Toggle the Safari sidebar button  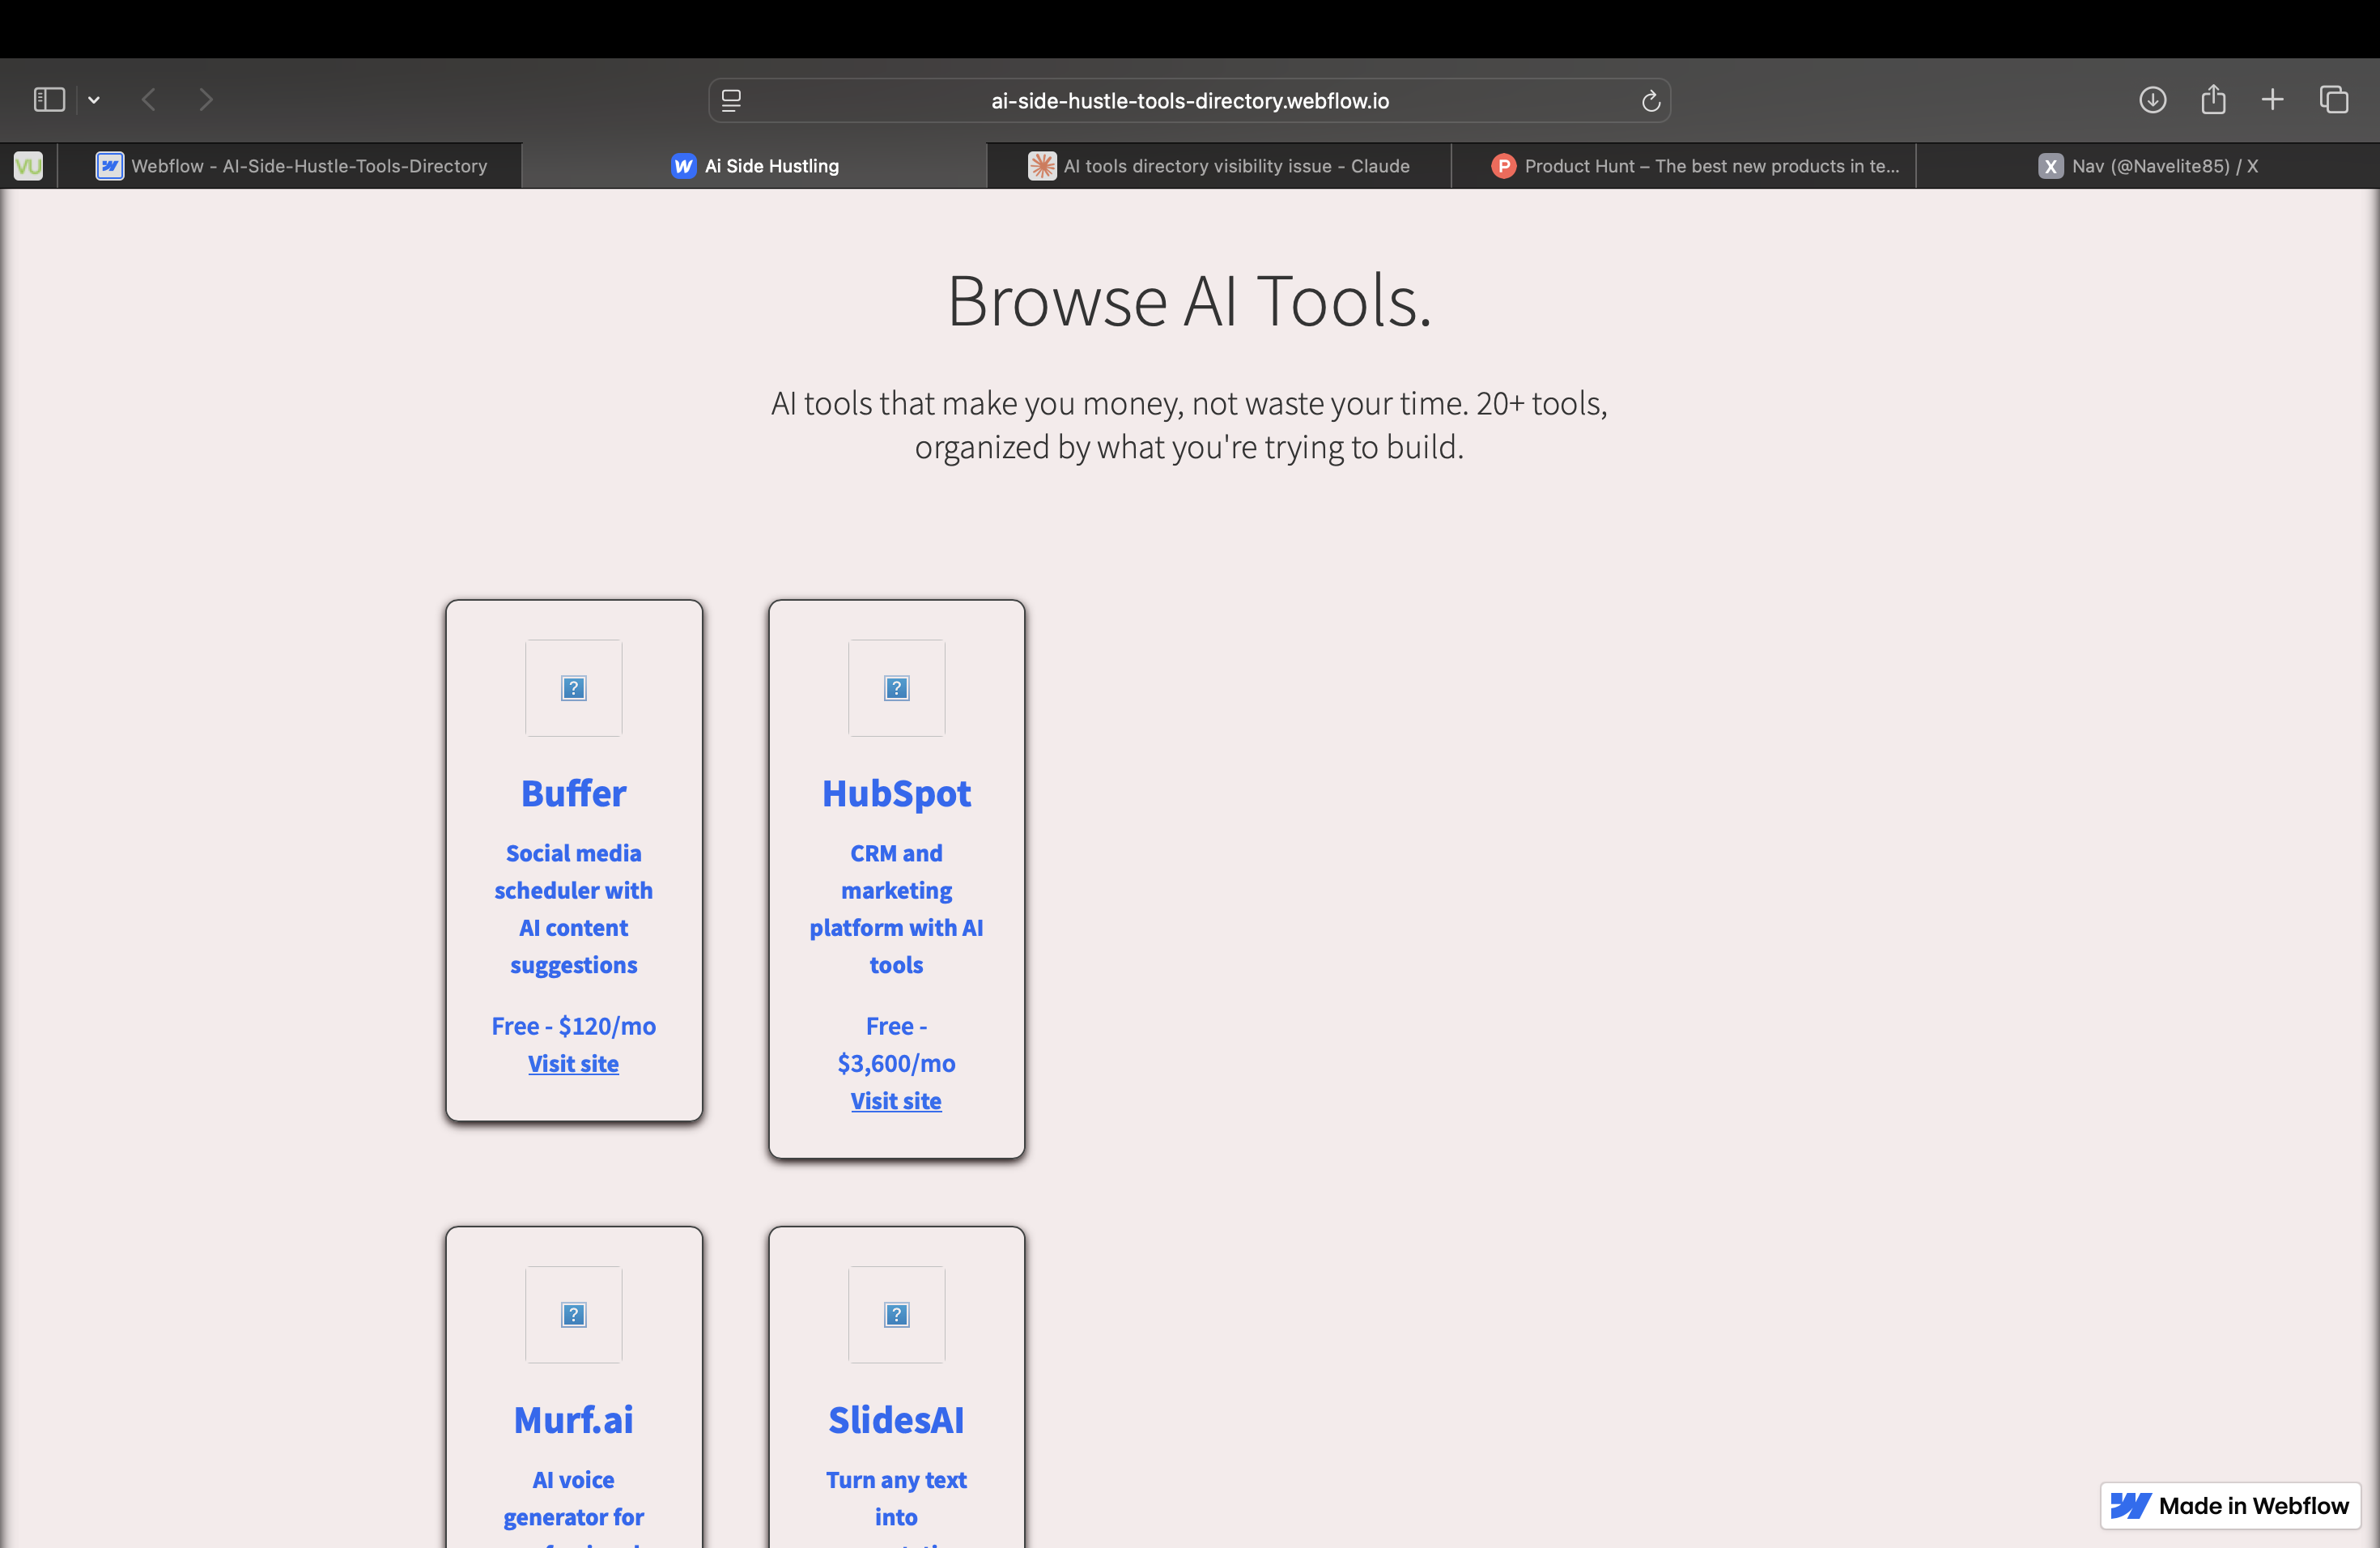click(49, 100)
